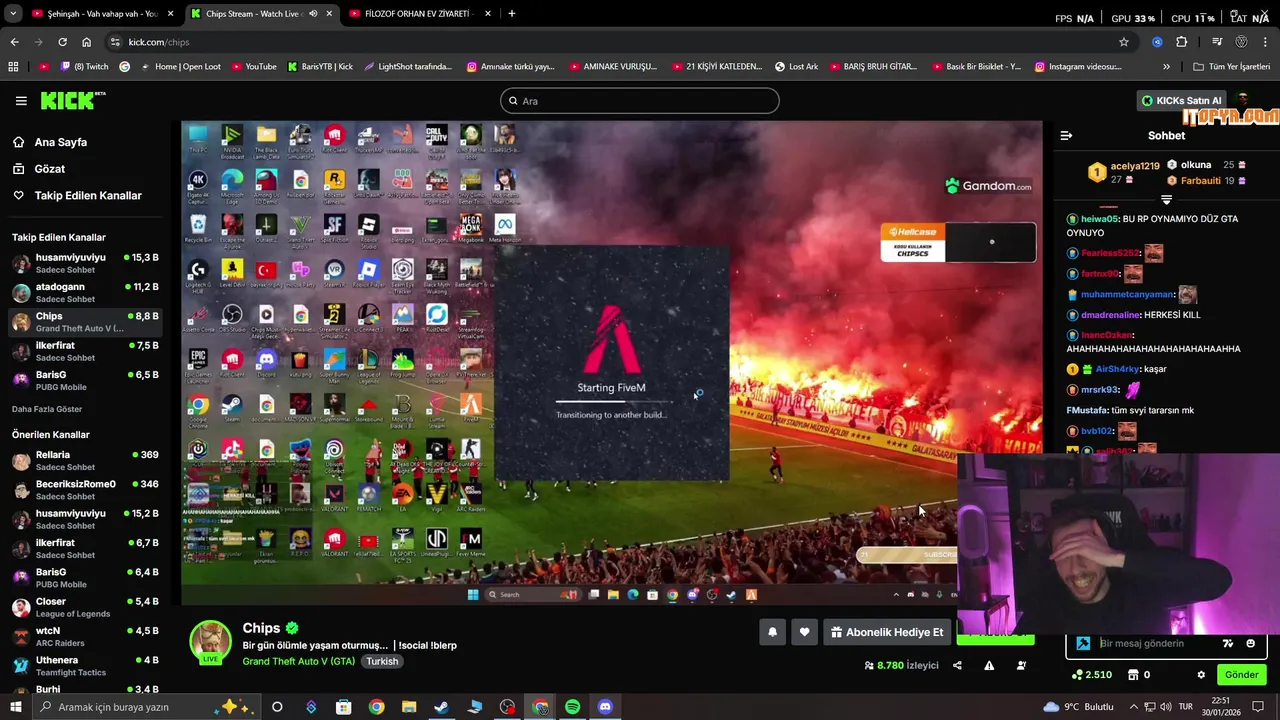Open the emoji picker in chat input
This screenshot has height=720, width=1280.
click(1251, 643)
